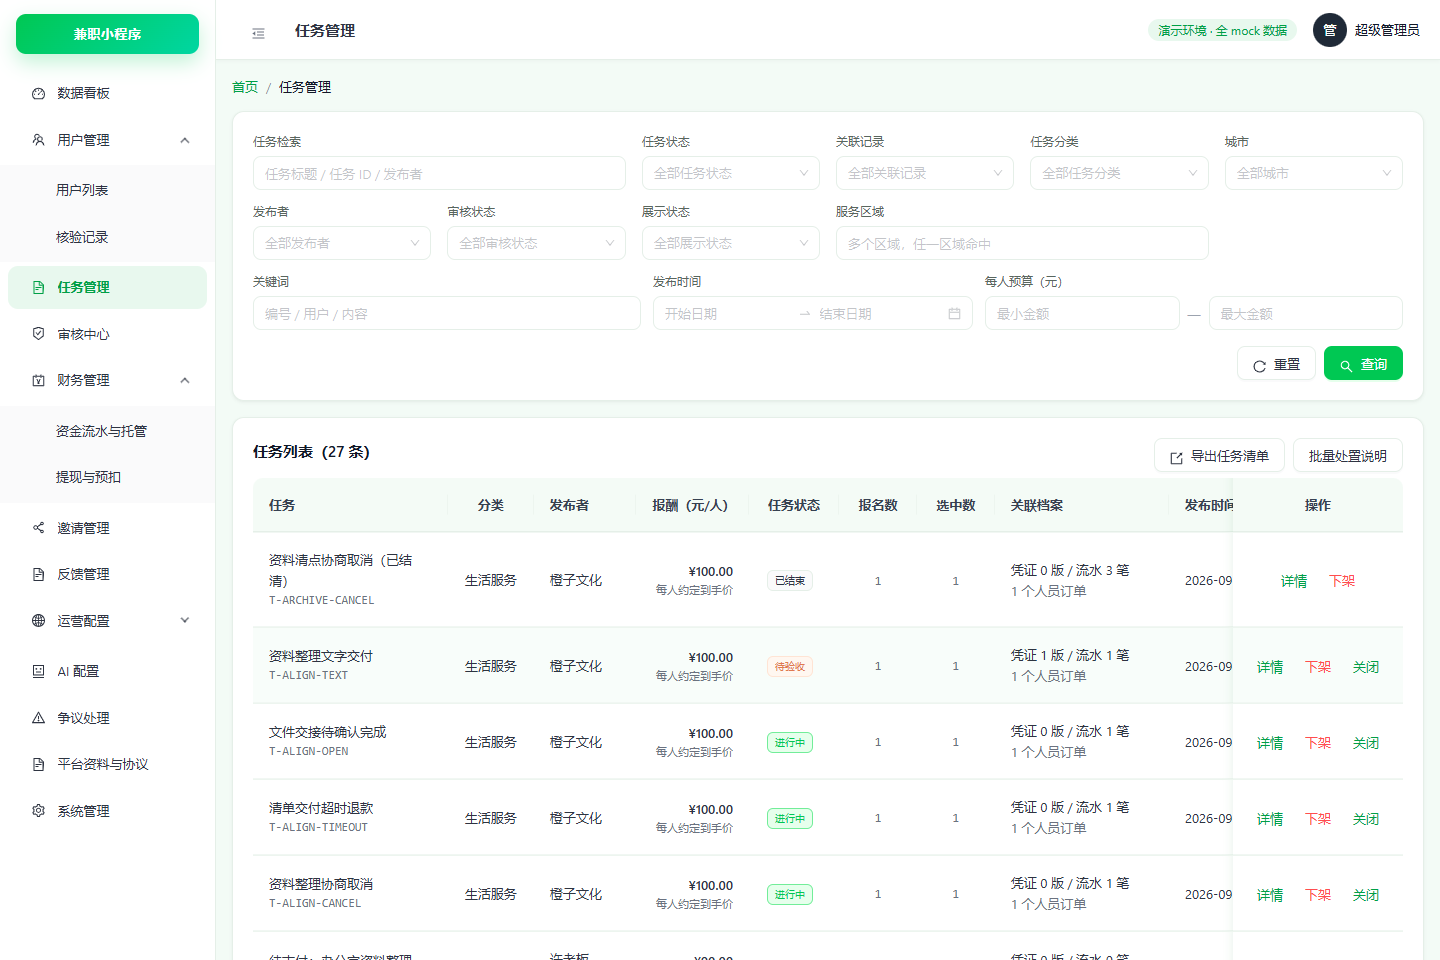Click 批量处理说明 button
The height and width of the screenshot is (960, 1440).
tap(1348, 456)
